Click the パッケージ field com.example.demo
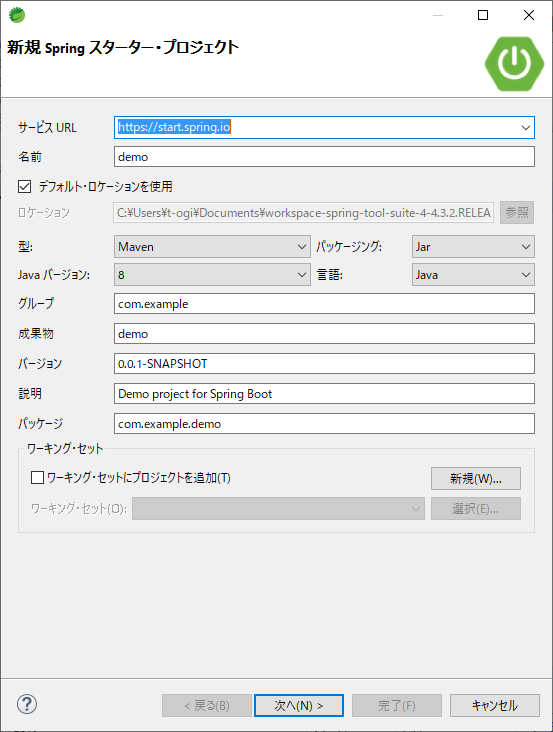 [324, 423]
